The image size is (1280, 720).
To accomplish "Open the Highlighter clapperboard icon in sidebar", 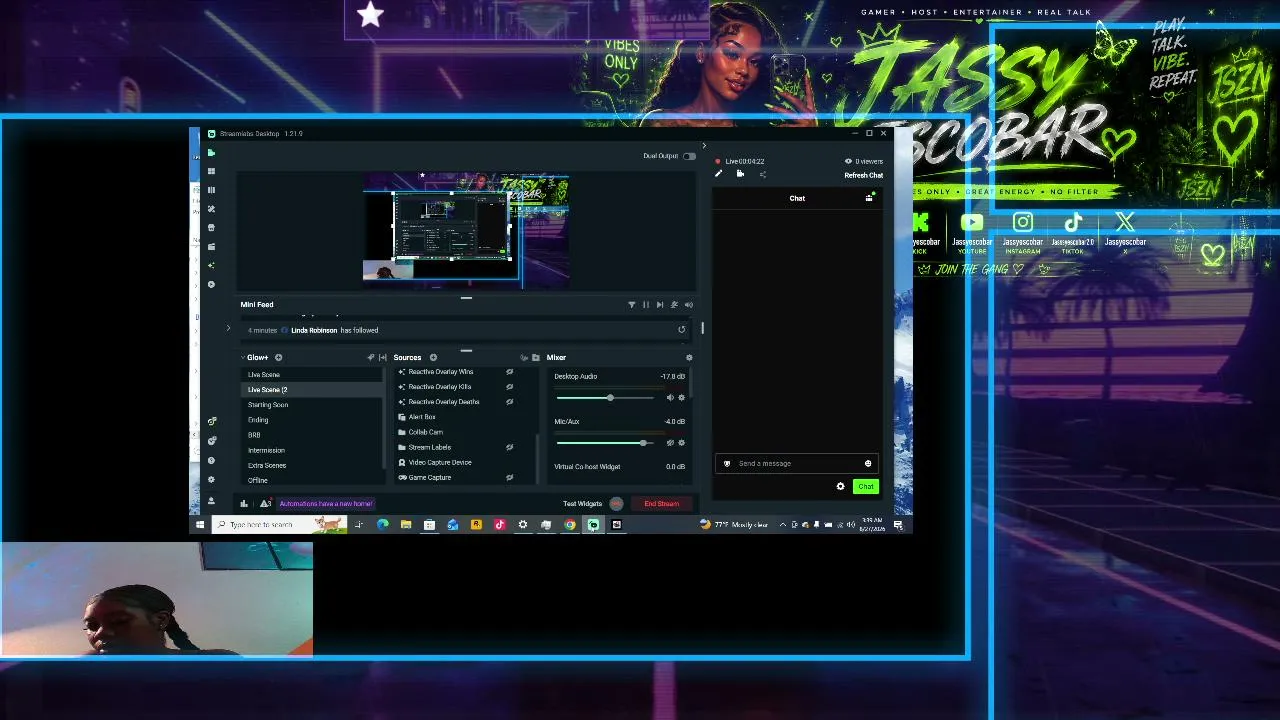I will tap(211, 246).
